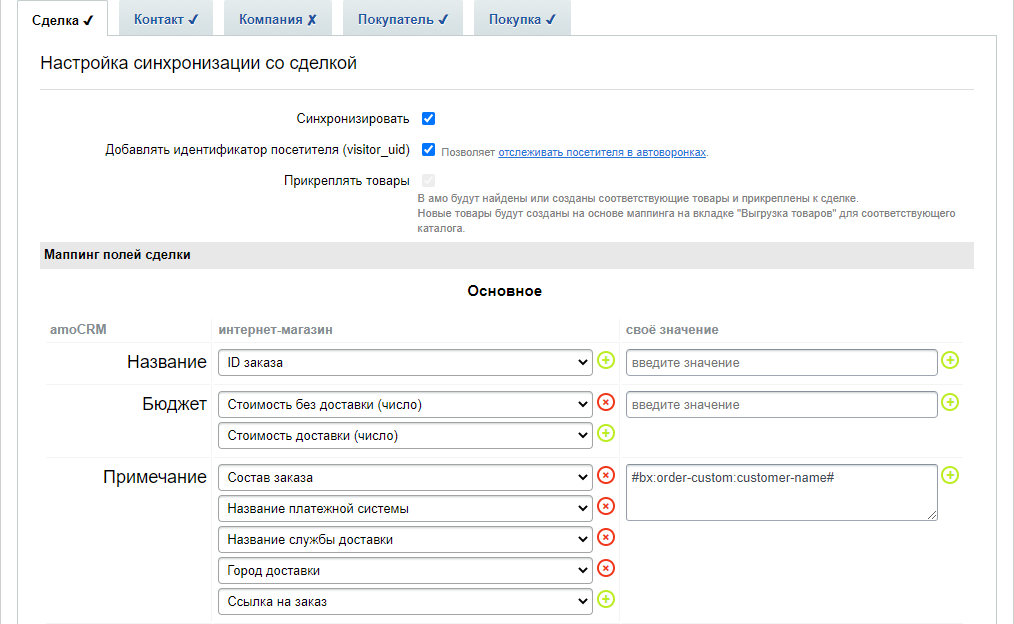This screenshot has height=624, width=1014.
Task: Switch to the Контакт tab
Action: click(166, 19)
